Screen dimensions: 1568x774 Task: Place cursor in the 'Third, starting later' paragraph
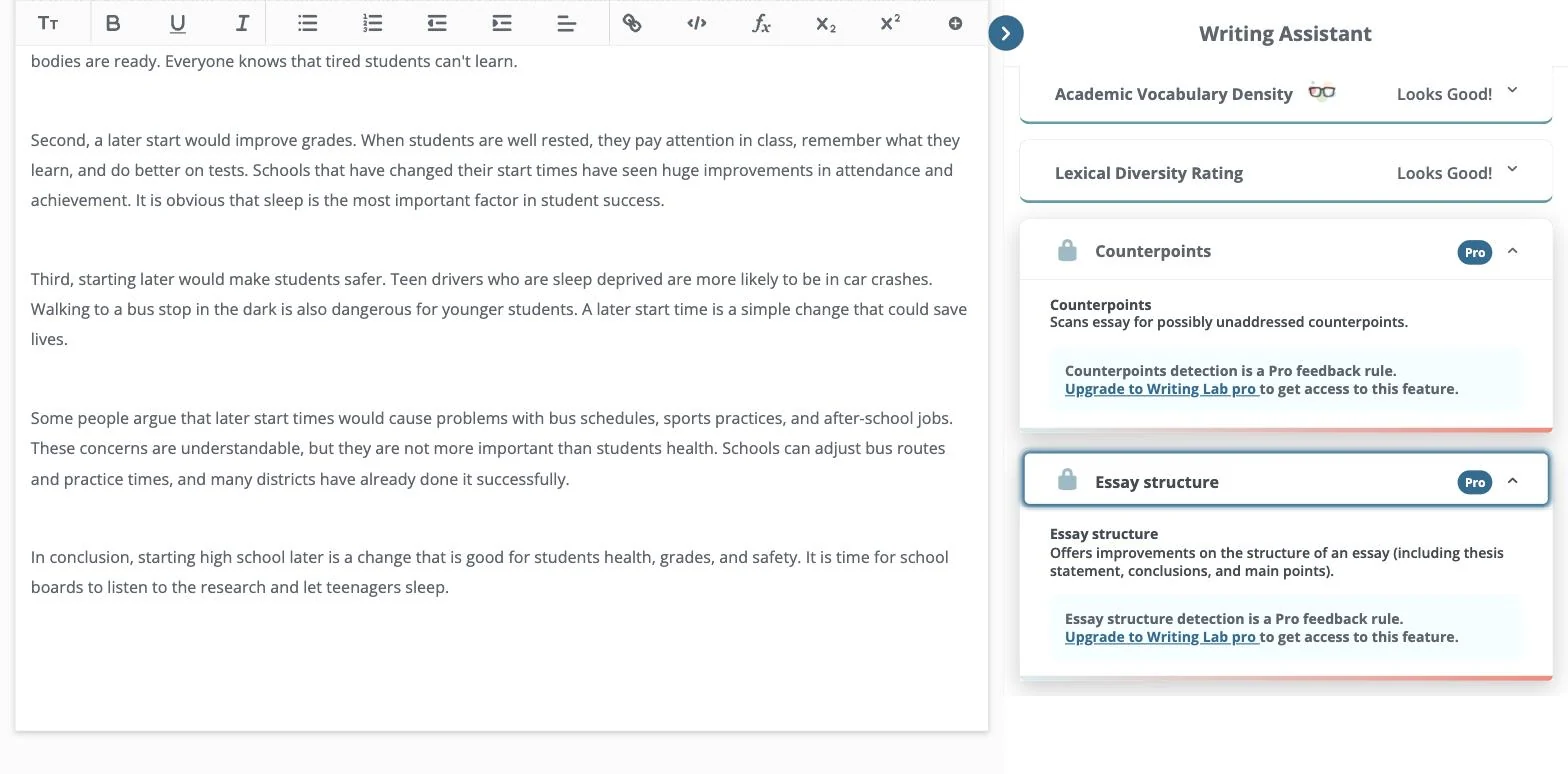click(499, 309)
